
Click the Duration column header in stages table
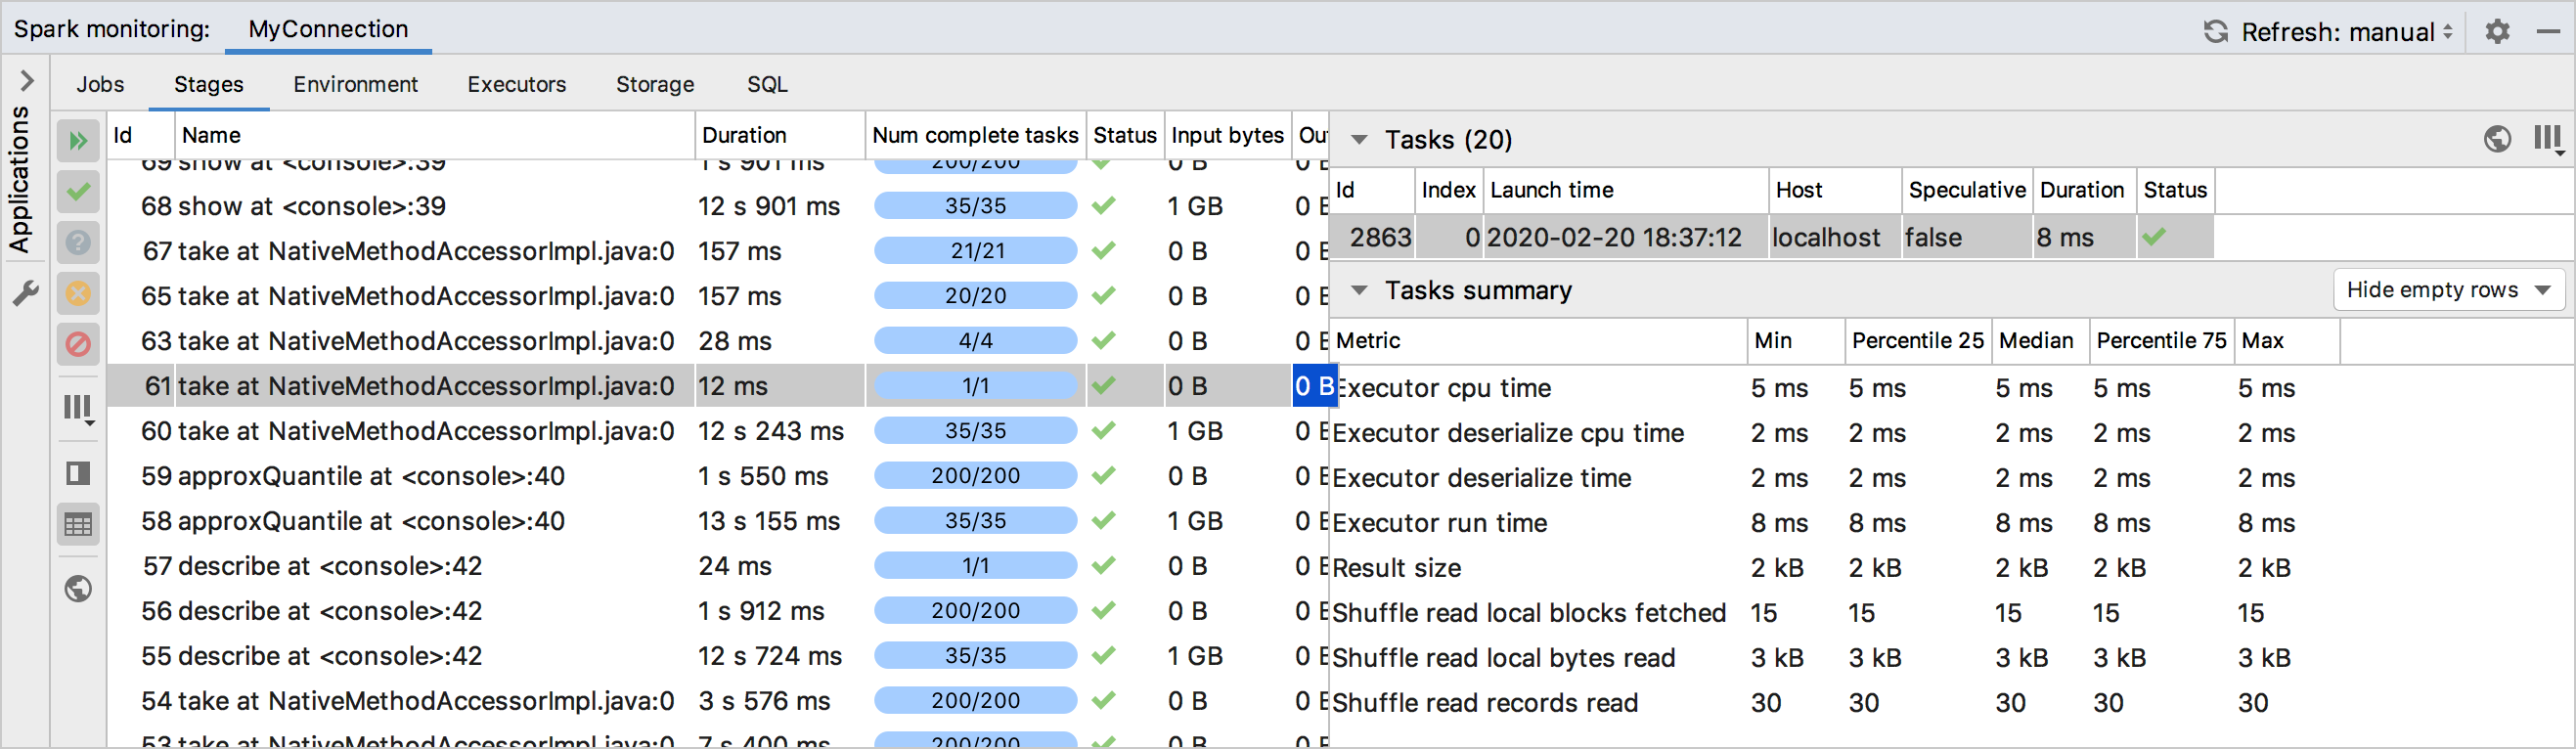[x=744, y=135]
